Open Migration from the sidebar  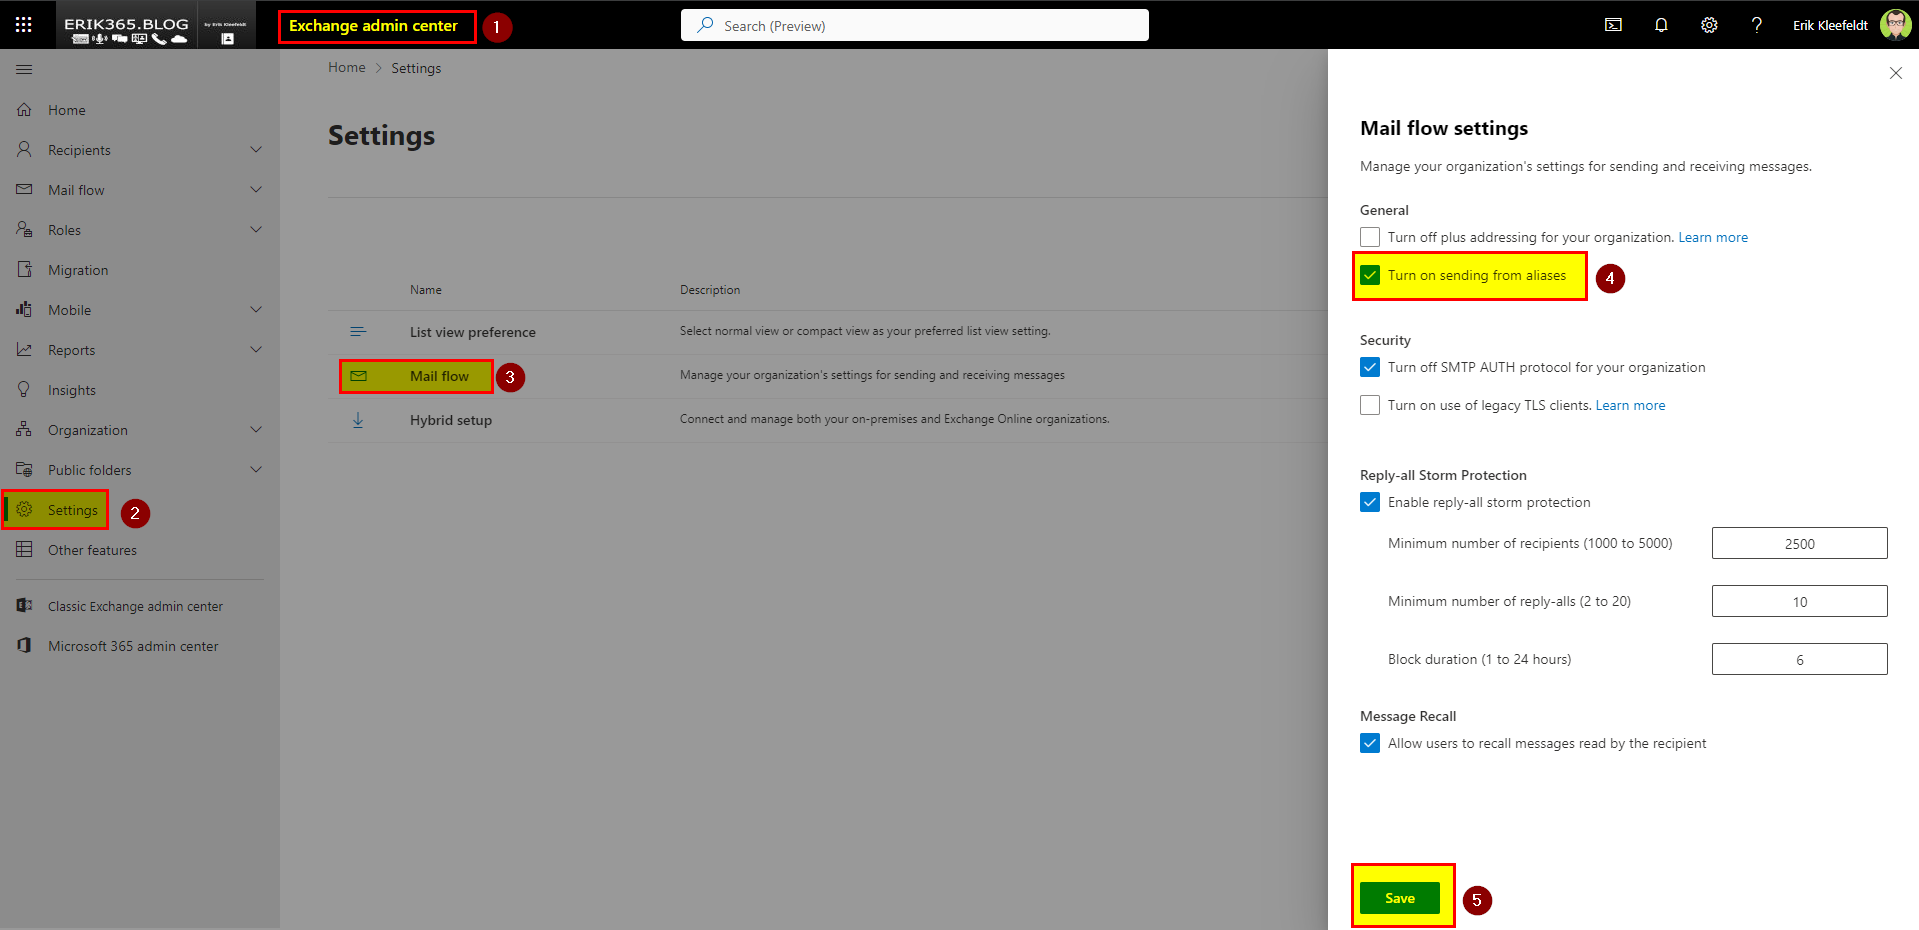[78, 270]
